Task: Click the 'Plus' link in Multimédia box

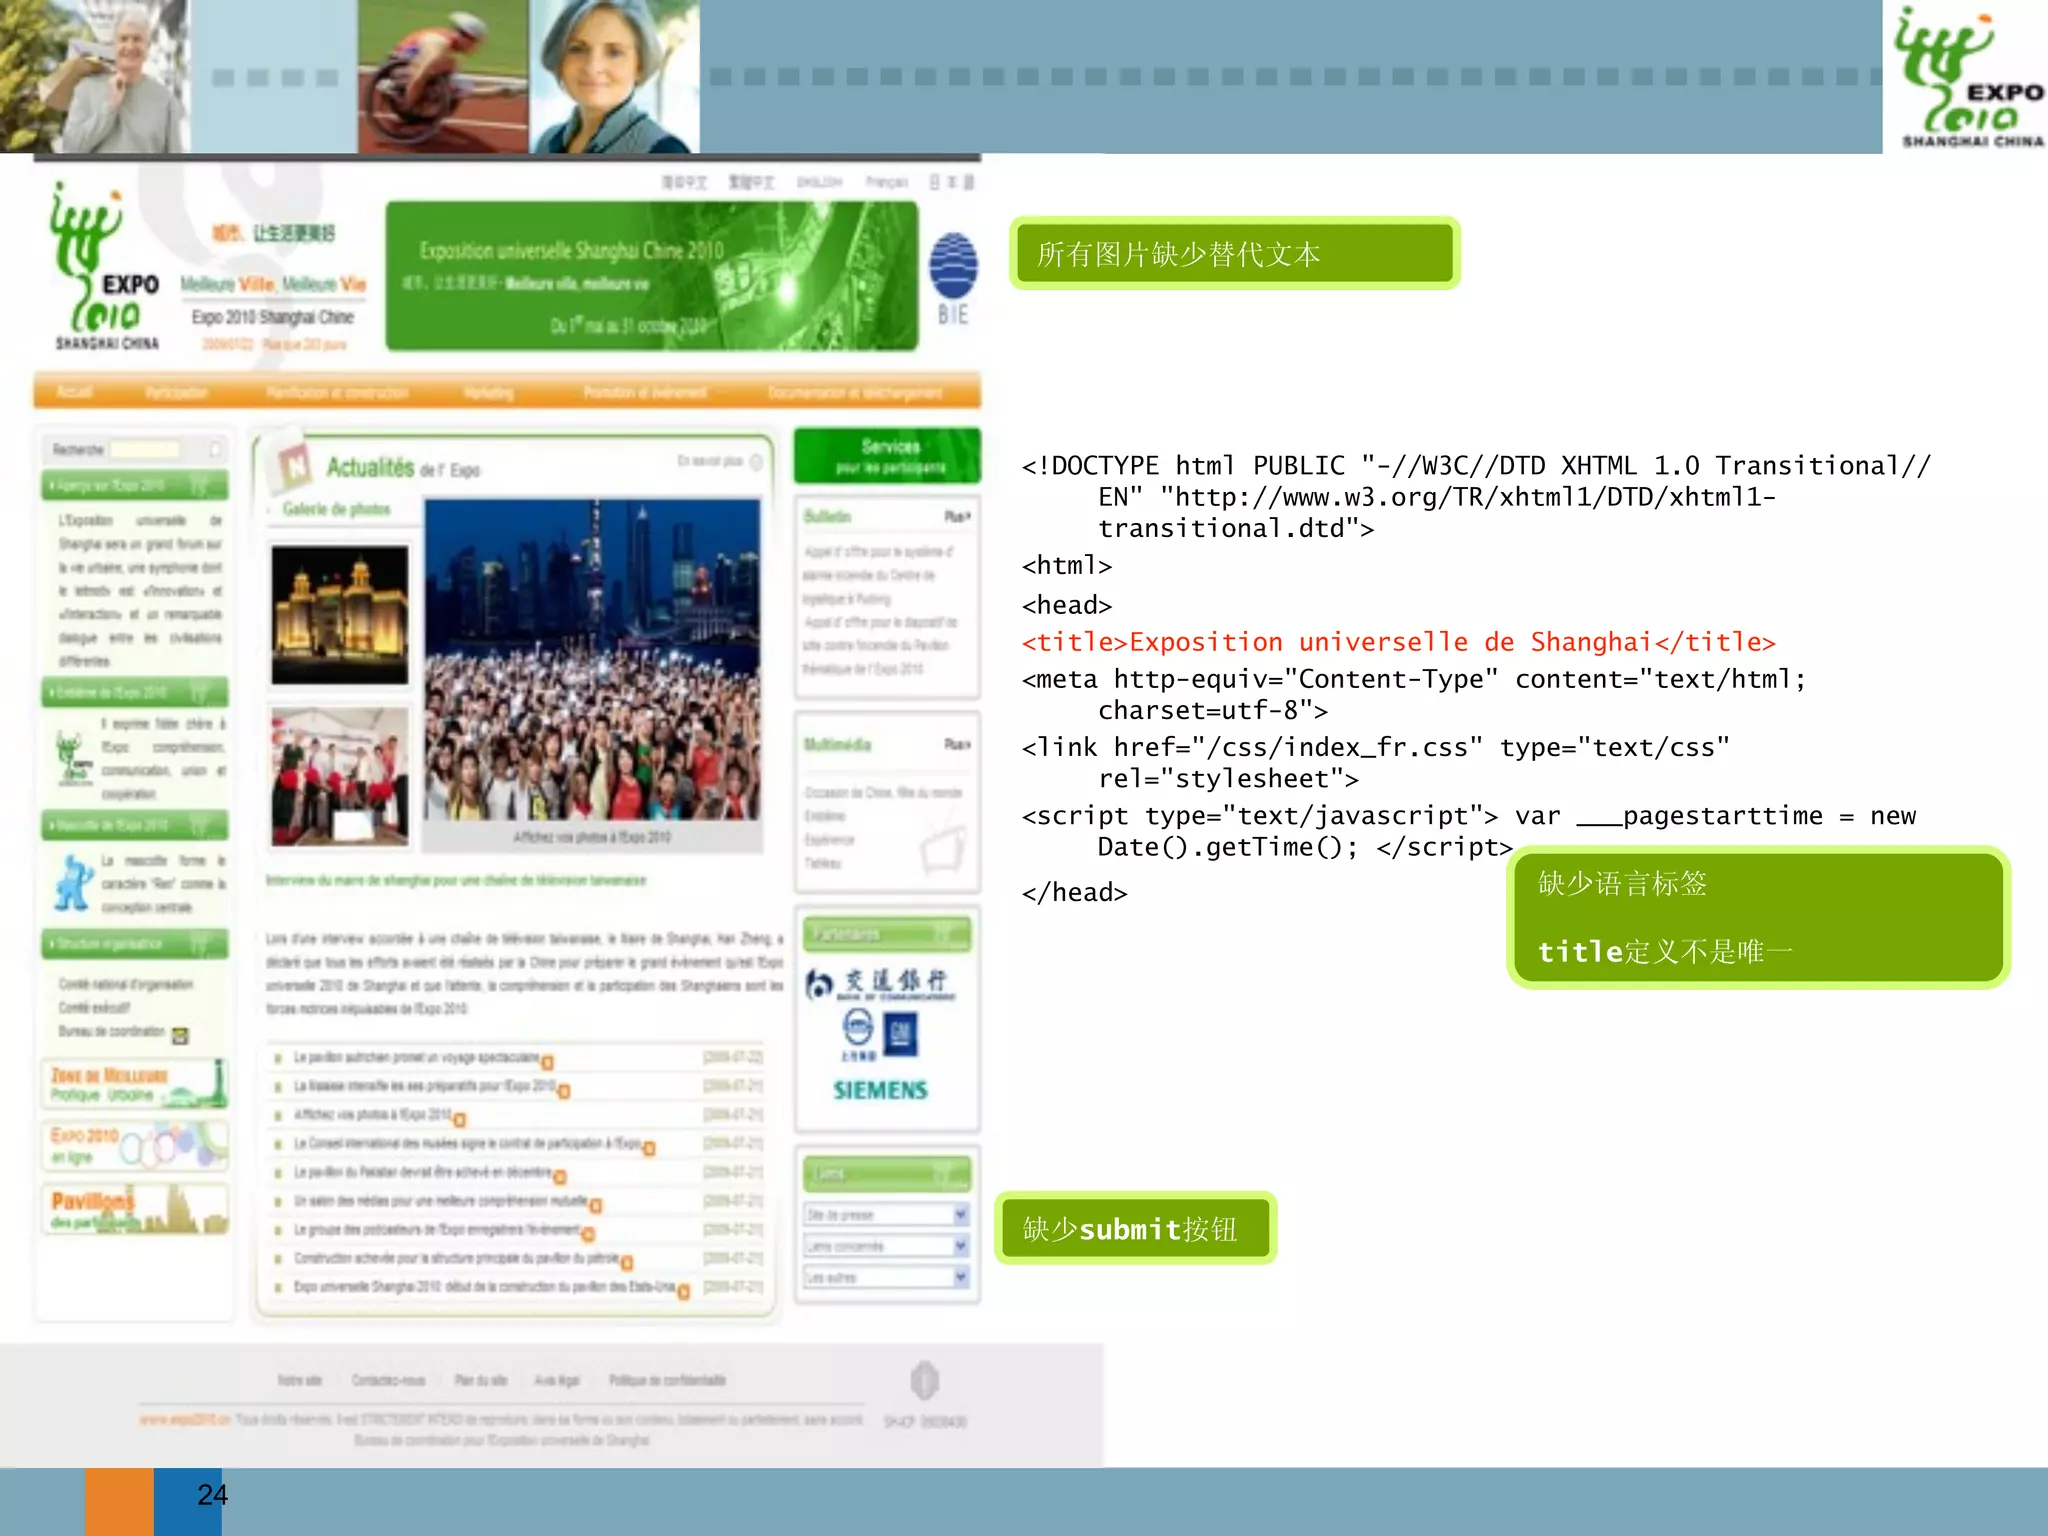Action: pyautogui.click(x=957, y=744)
